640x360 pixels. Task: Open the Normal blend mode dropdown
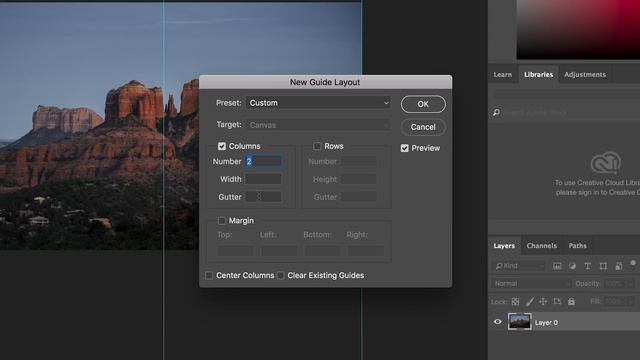tap(531, 284)
